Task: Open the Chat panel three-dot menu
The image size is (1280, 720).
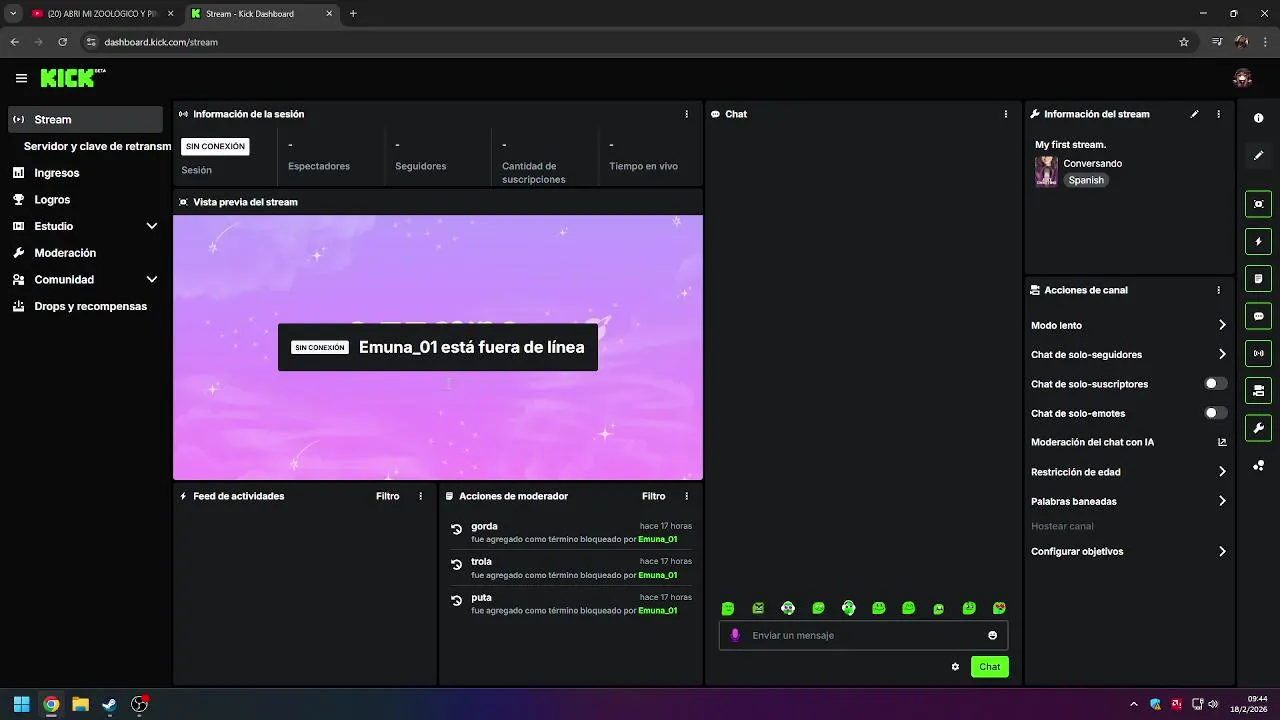Action: pos(1006,114)
